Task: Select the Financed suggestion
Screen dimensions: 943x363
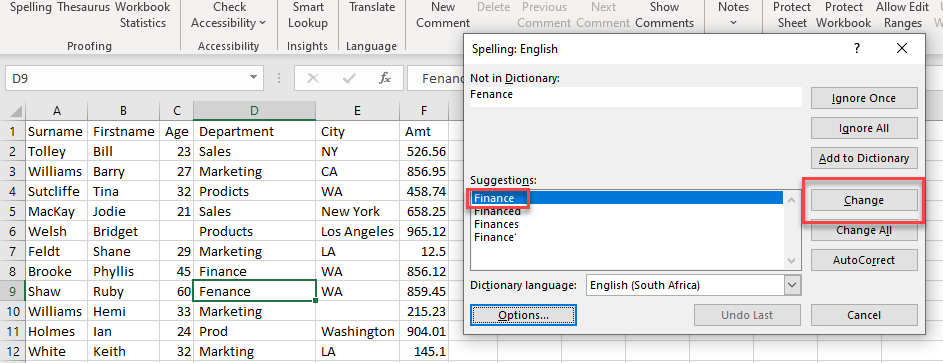Action: 627,212
